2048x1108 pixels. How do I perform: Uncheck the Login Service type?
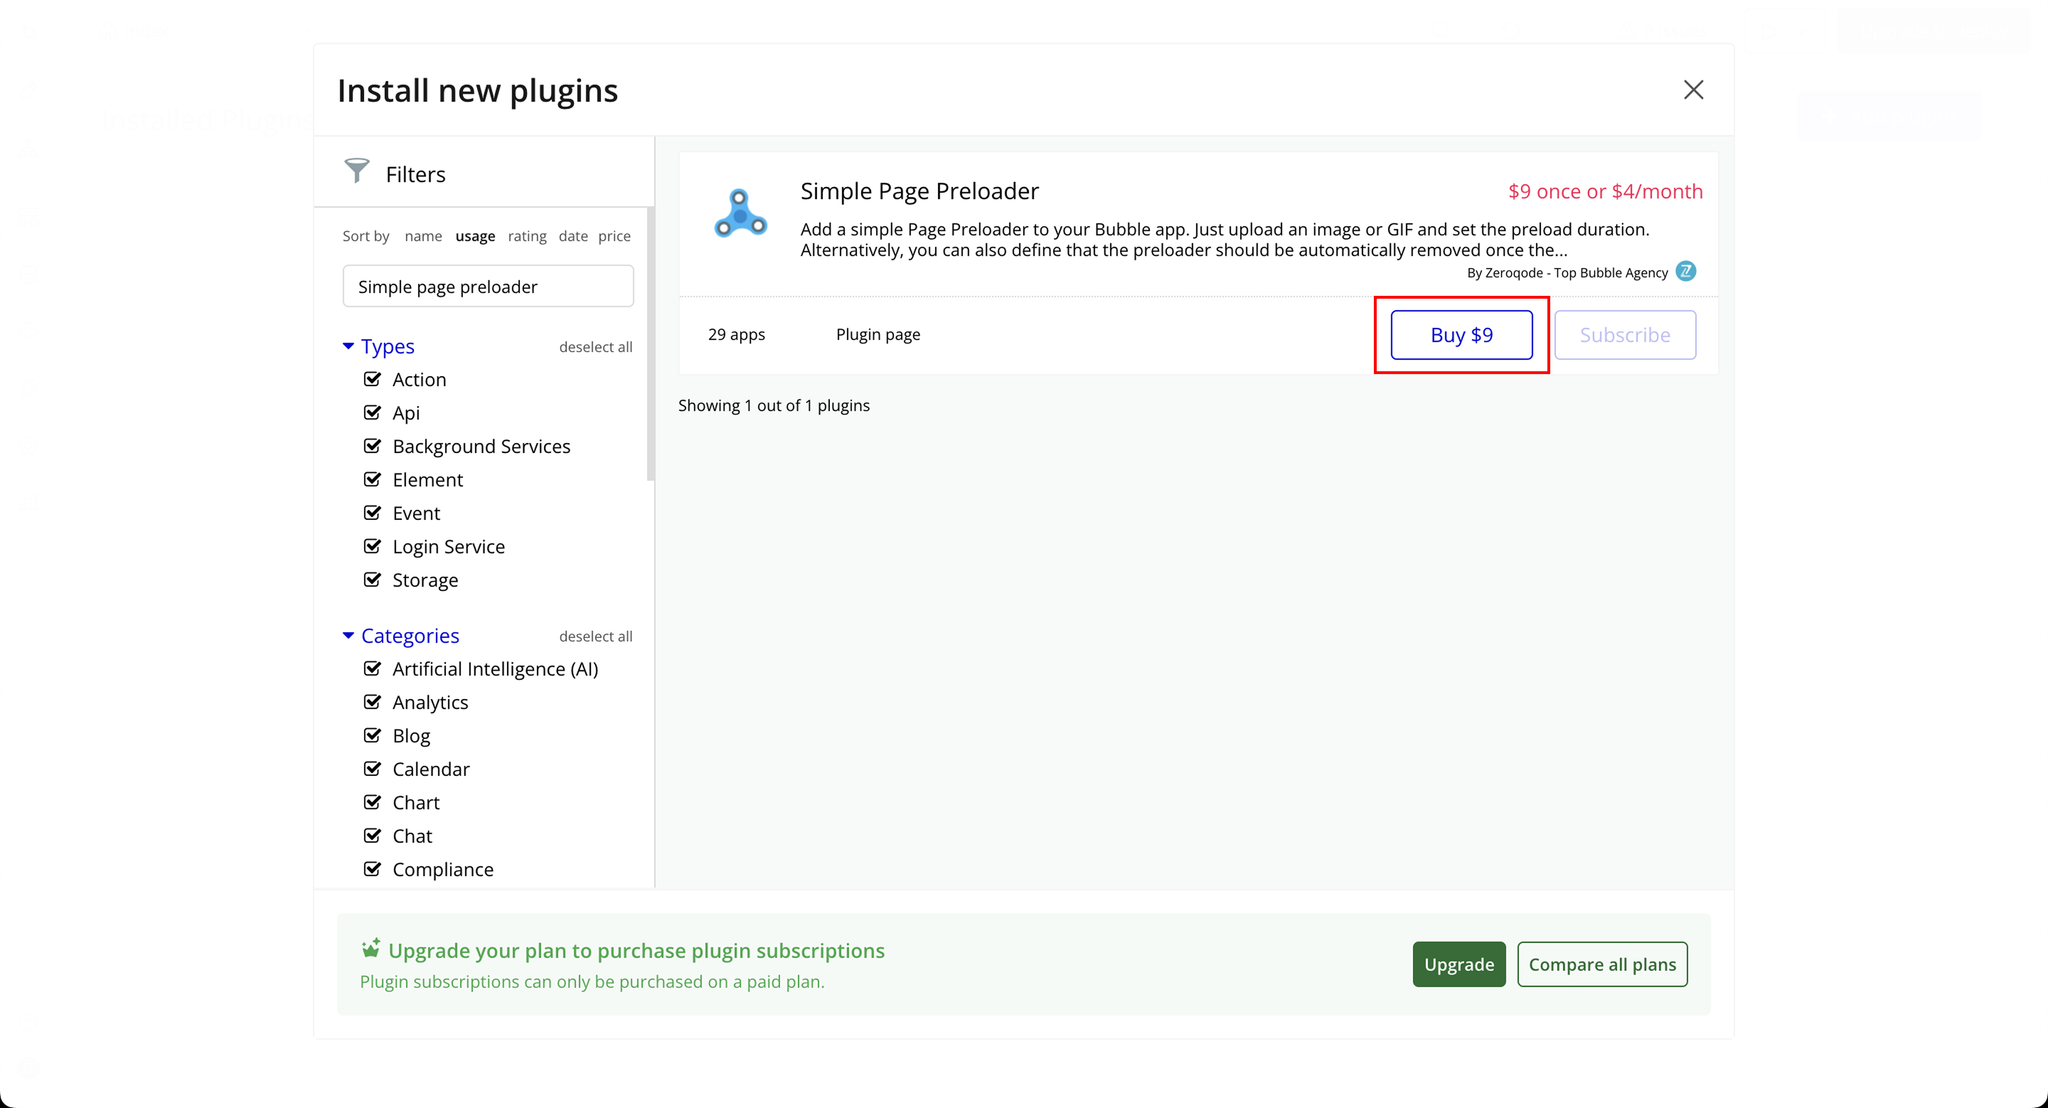click(x=373, y=546)
